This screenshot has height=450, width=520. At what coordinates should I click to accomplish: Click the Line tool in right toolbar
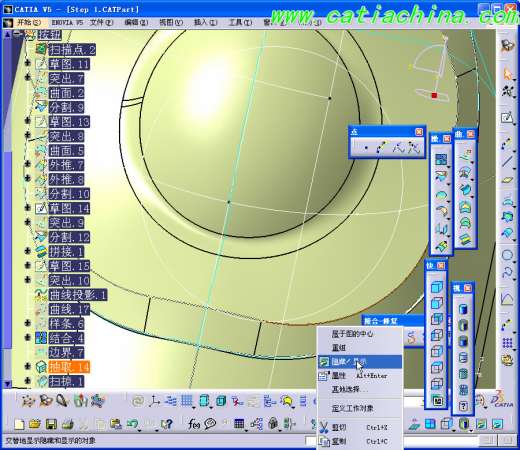point(507,162)
